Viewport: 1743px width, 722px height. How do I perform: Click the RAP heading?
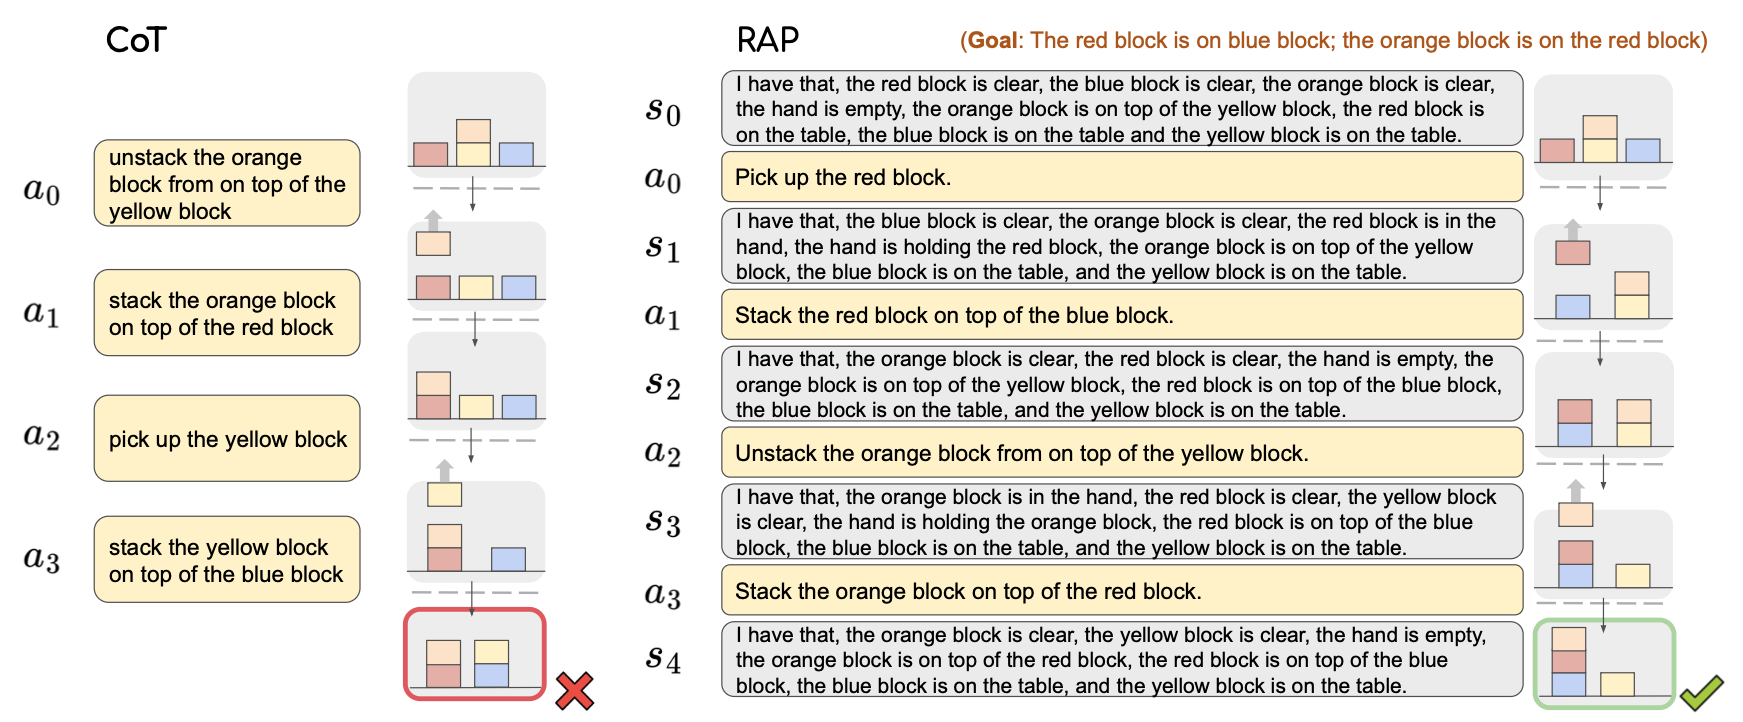point(767,40)
